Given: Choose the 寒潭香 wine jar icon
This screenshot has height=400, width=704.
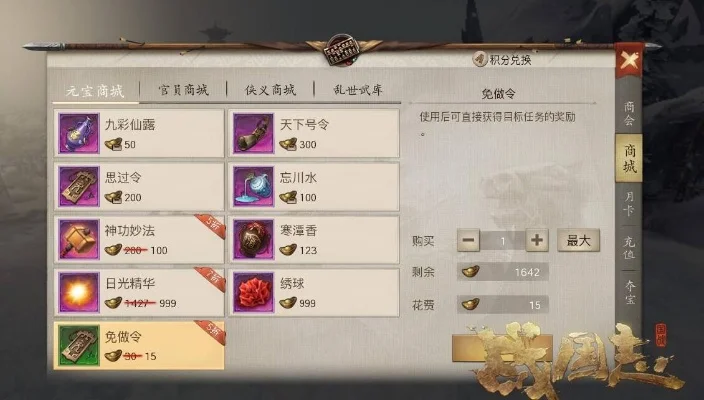Looking at the screenshot, I should 253,239.
